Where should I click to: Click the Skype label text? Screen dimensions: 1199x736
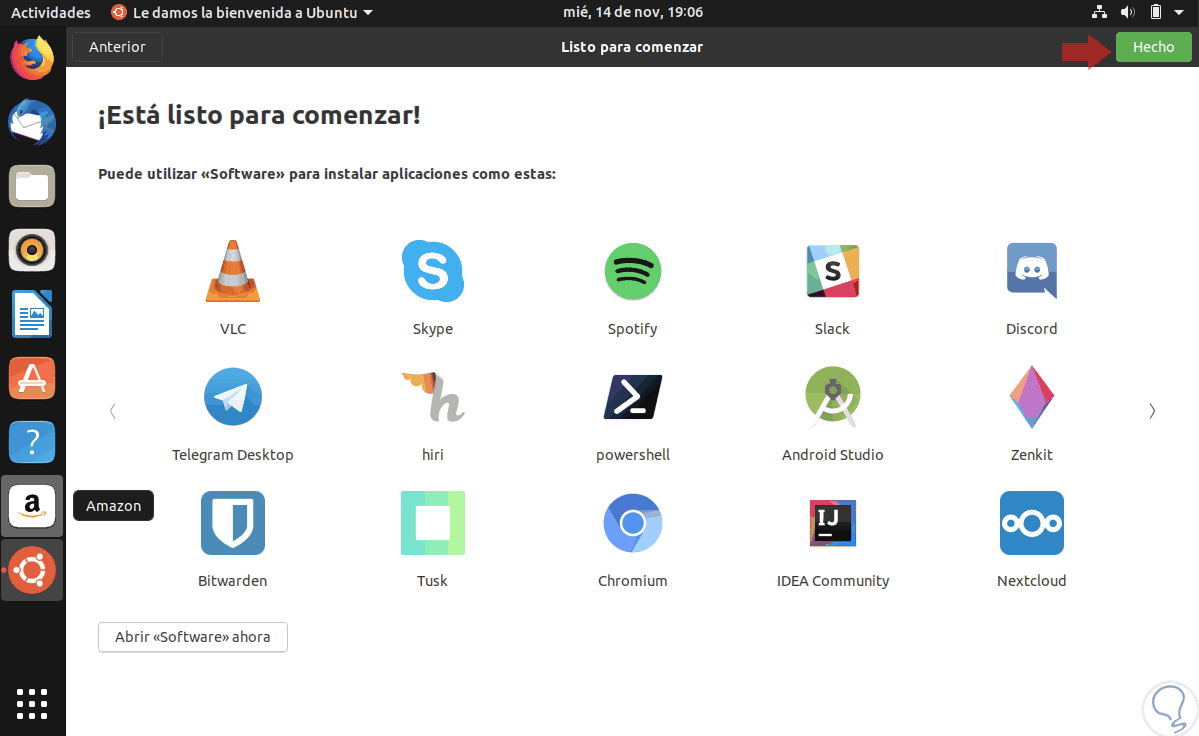(433, 329)
